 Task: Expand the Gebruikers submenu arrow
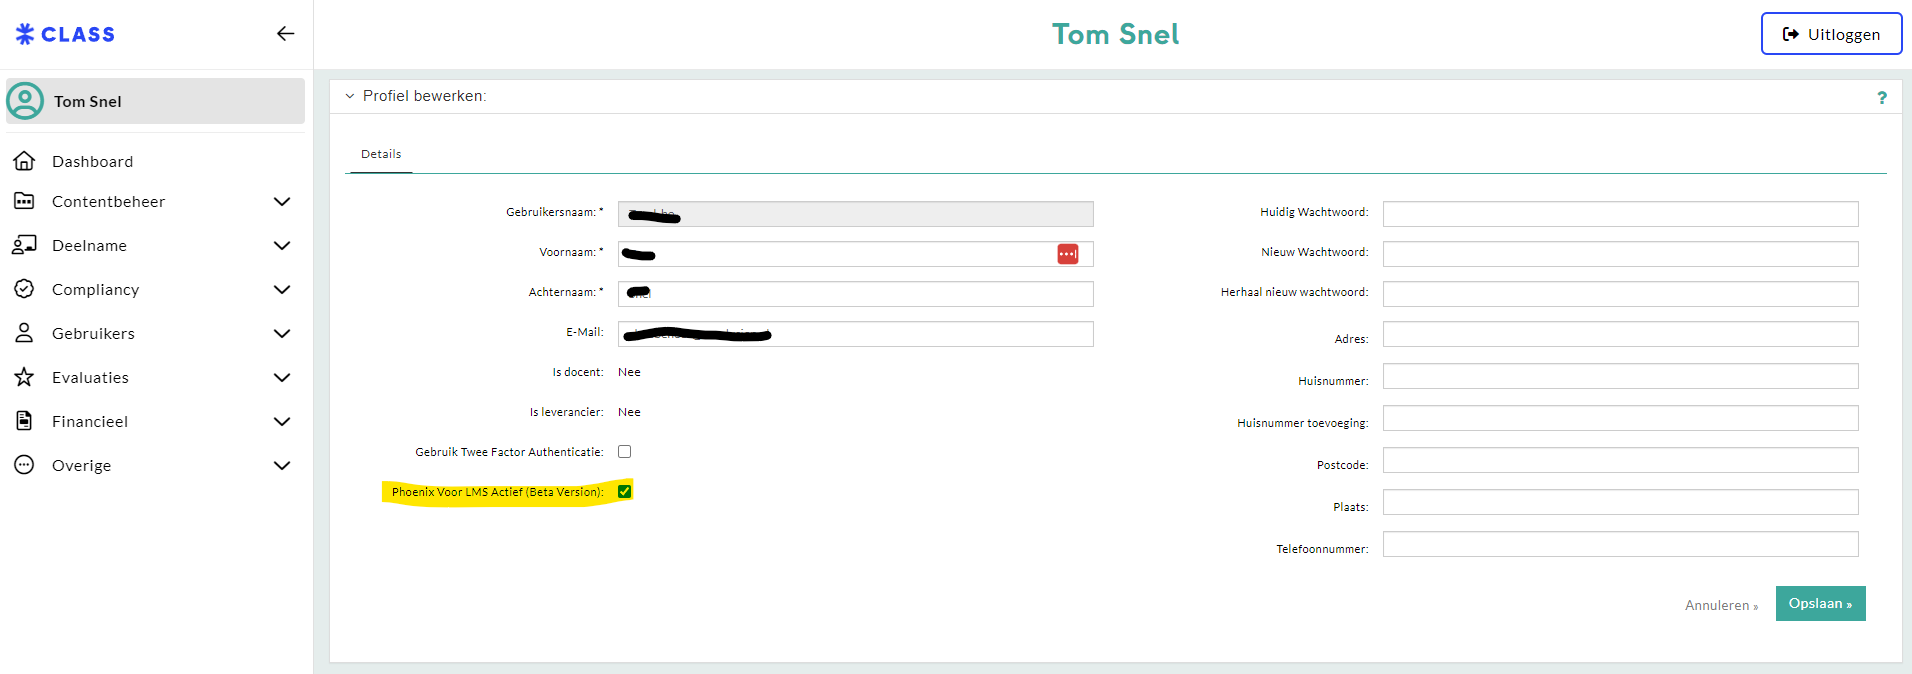coord(282,334)
